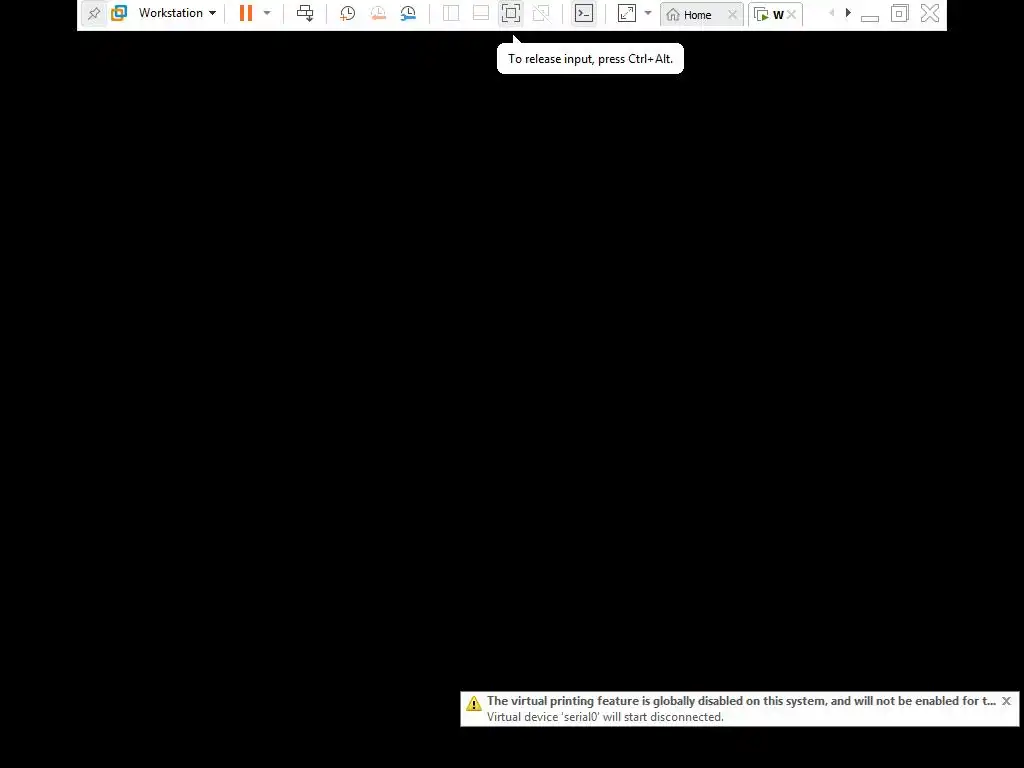Pause the virtual machine
1024x768 pixels.
coord(246,13)
